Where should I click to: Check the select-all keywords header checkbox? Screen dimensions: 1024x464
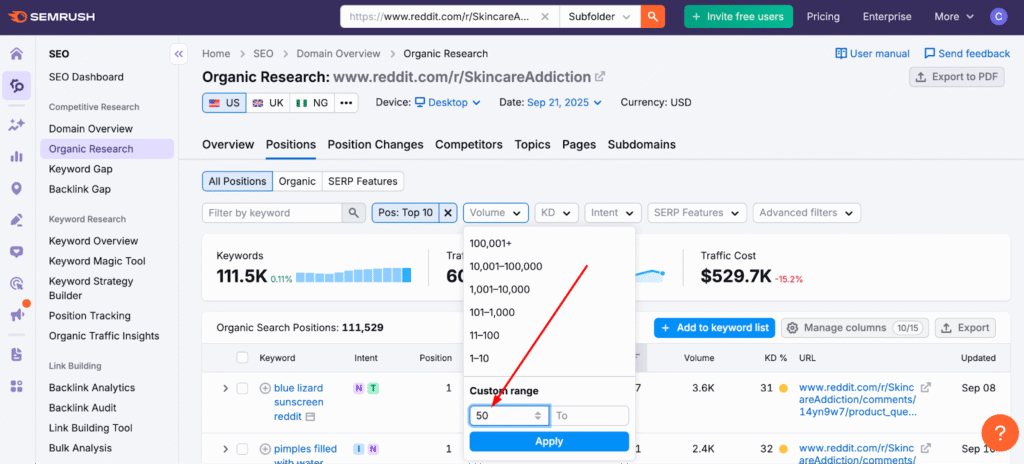click(242, 358)
